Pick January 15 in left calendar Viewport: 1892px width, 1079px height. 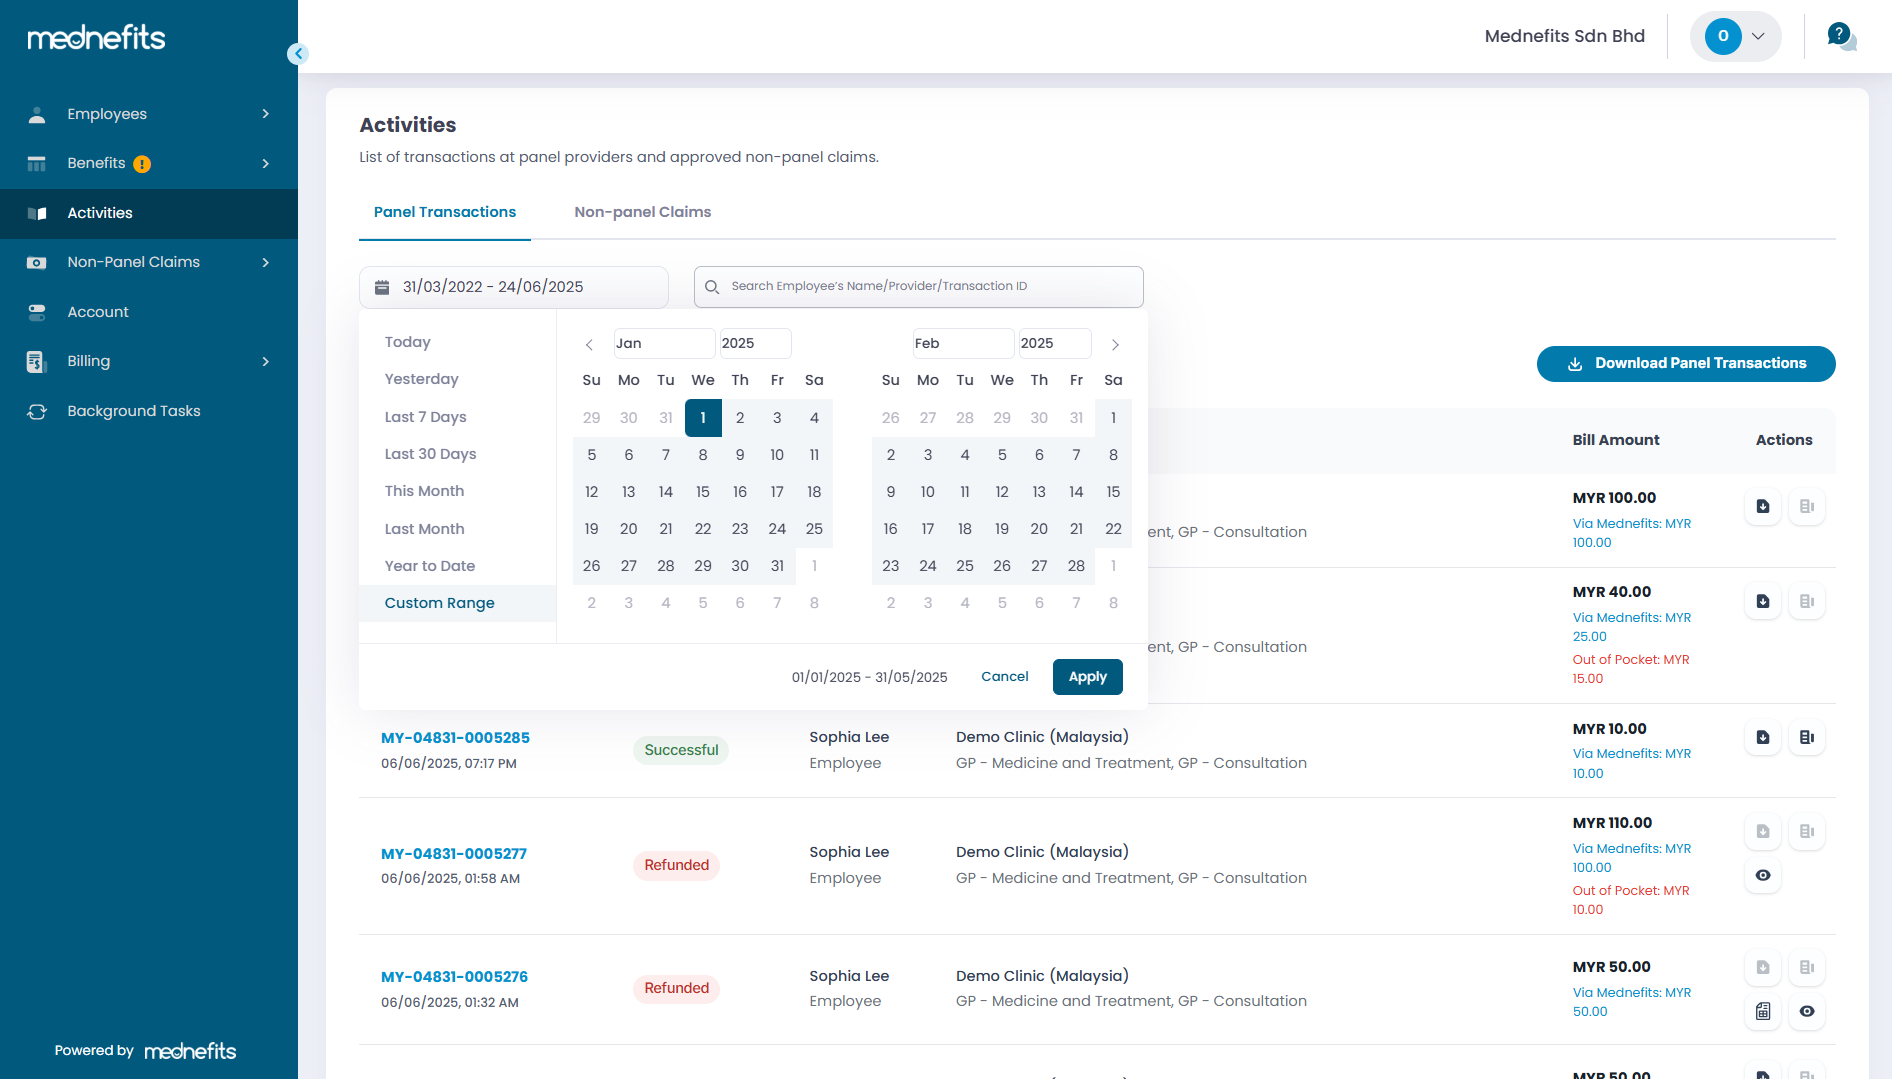pyautogui.click(x=703, y=492)
